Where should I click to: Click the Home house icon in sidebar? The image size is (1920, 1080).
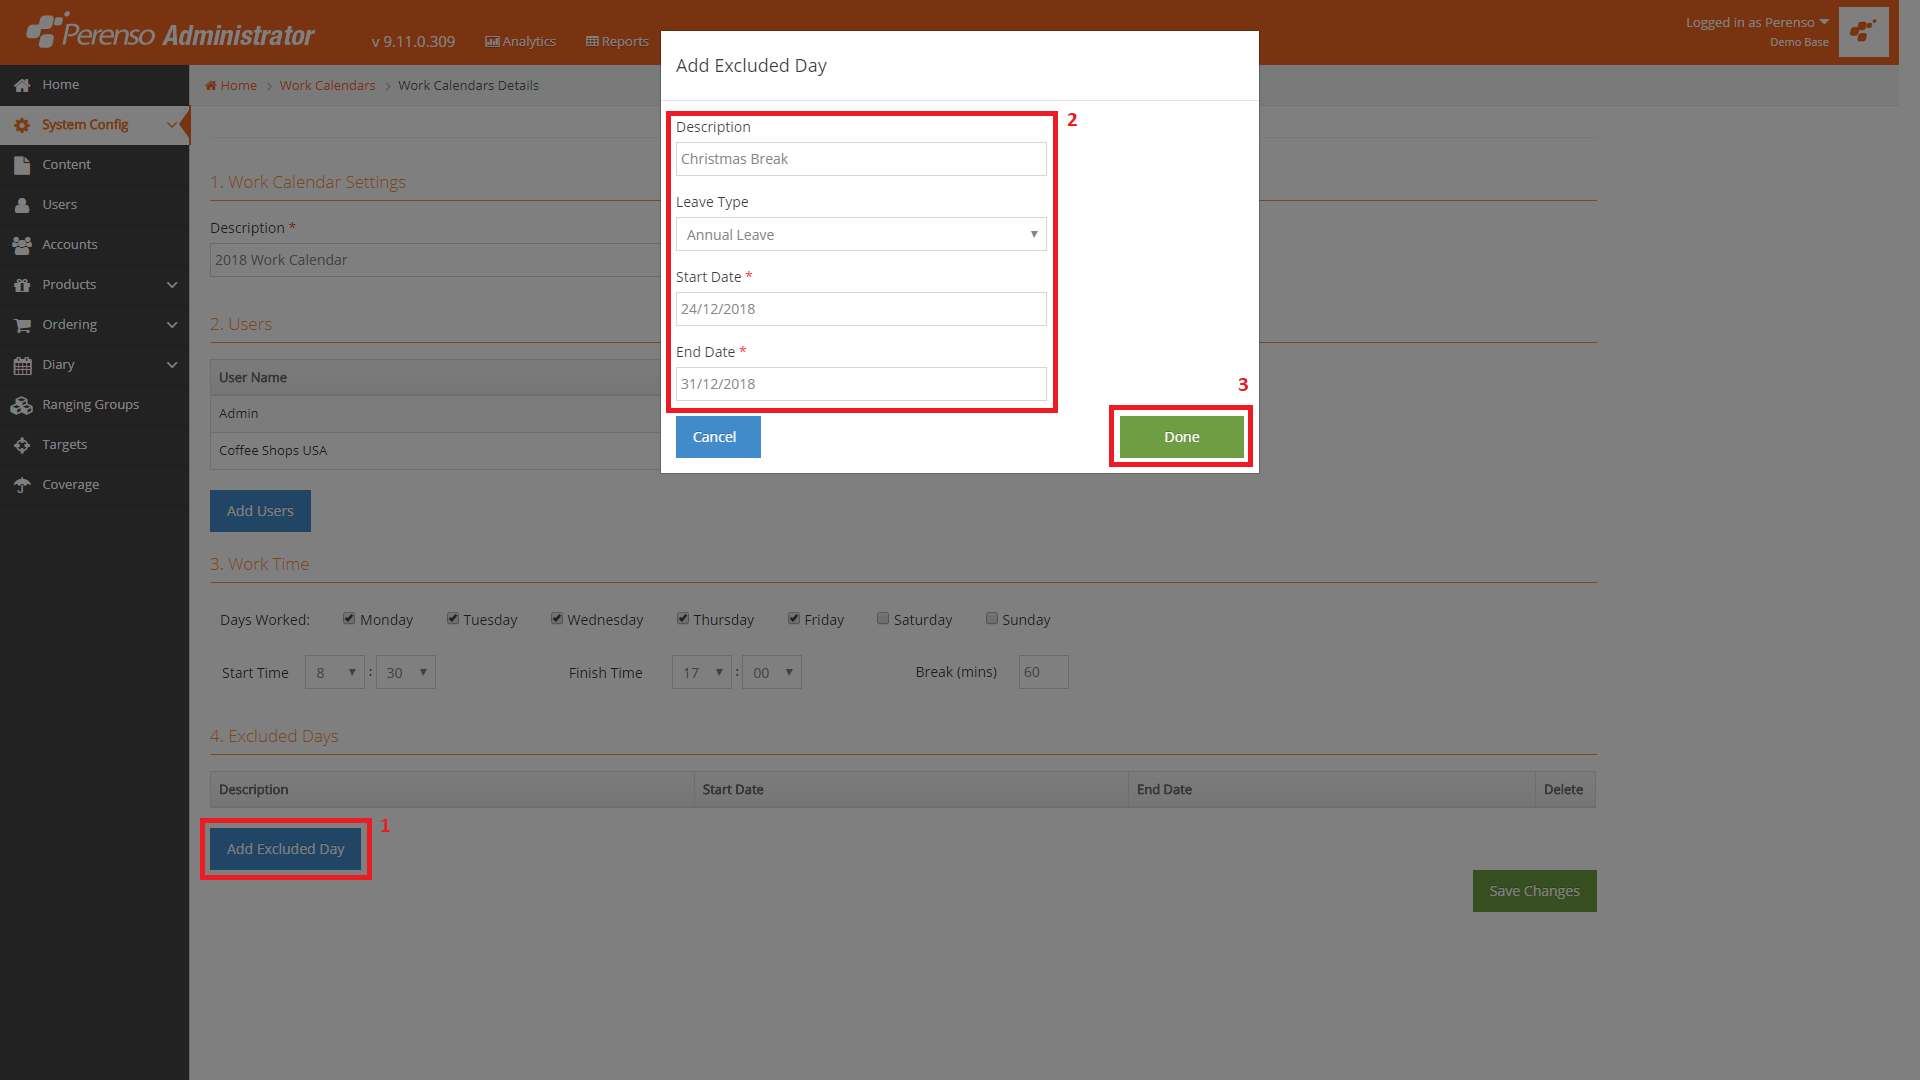(x=22, y=85)
